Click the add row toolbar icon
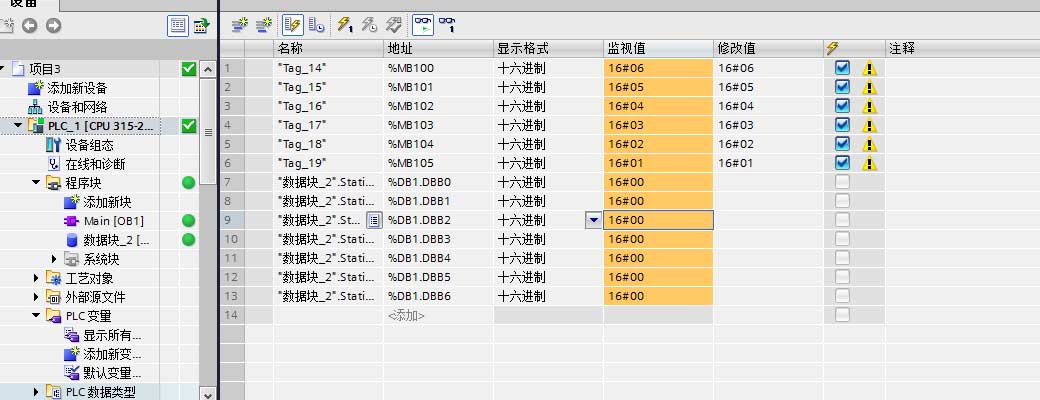 pyautogui.click(x=264, y=25)
